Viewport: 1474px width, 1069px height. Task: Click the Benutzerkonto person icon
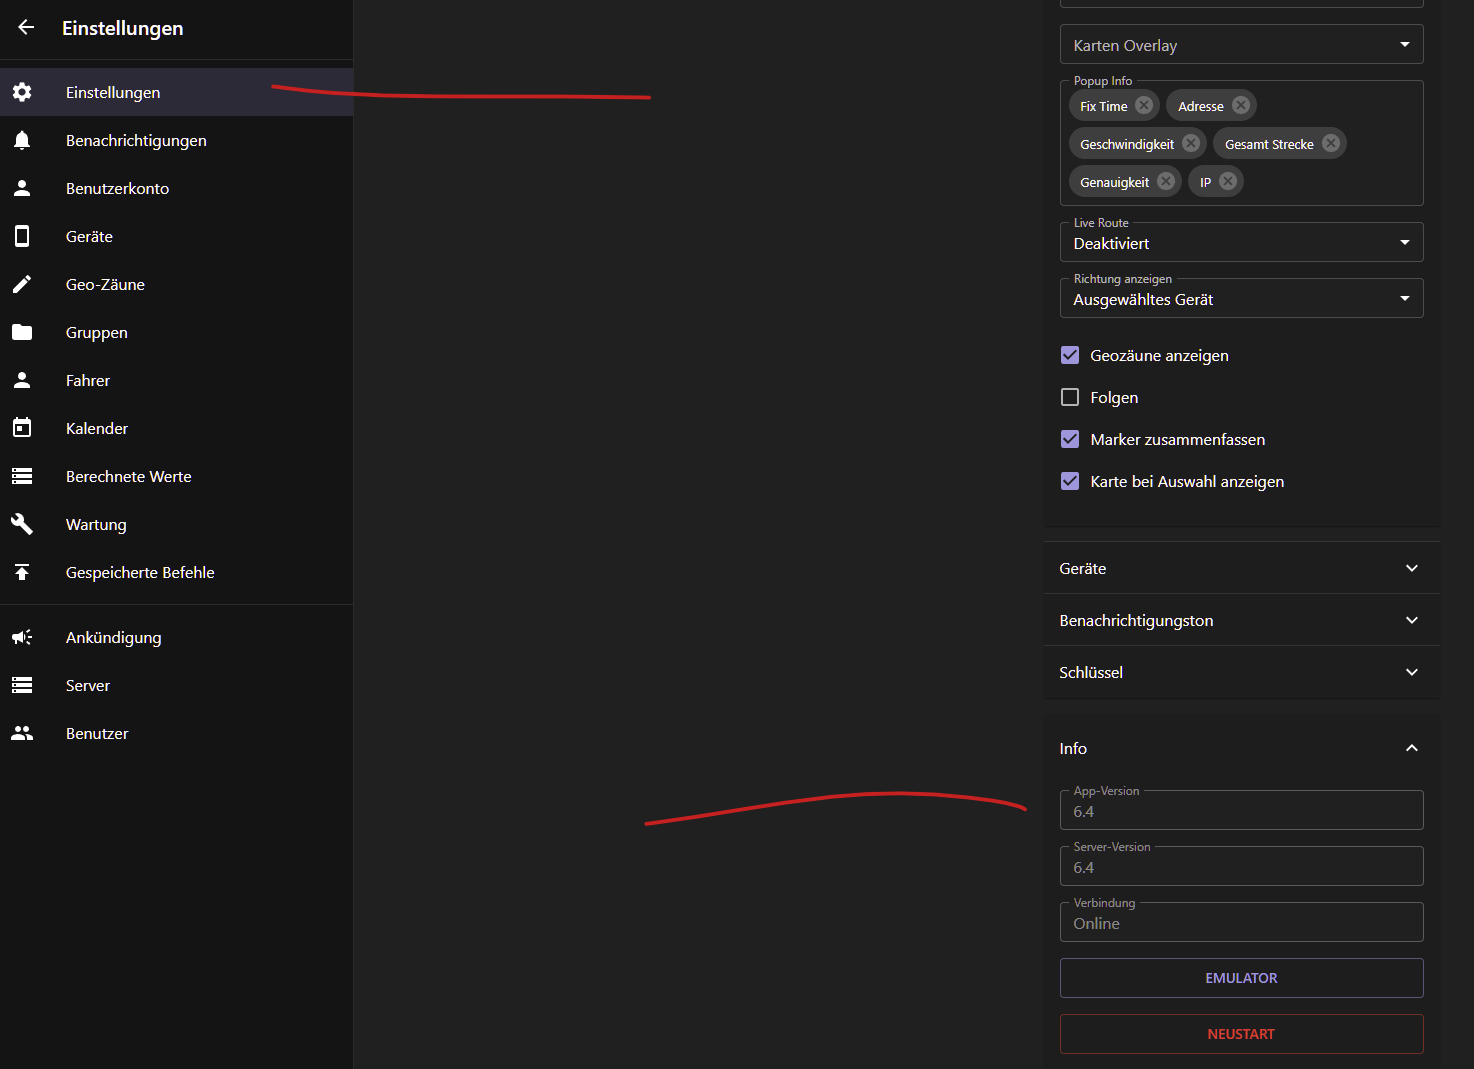tap(22, 188)
